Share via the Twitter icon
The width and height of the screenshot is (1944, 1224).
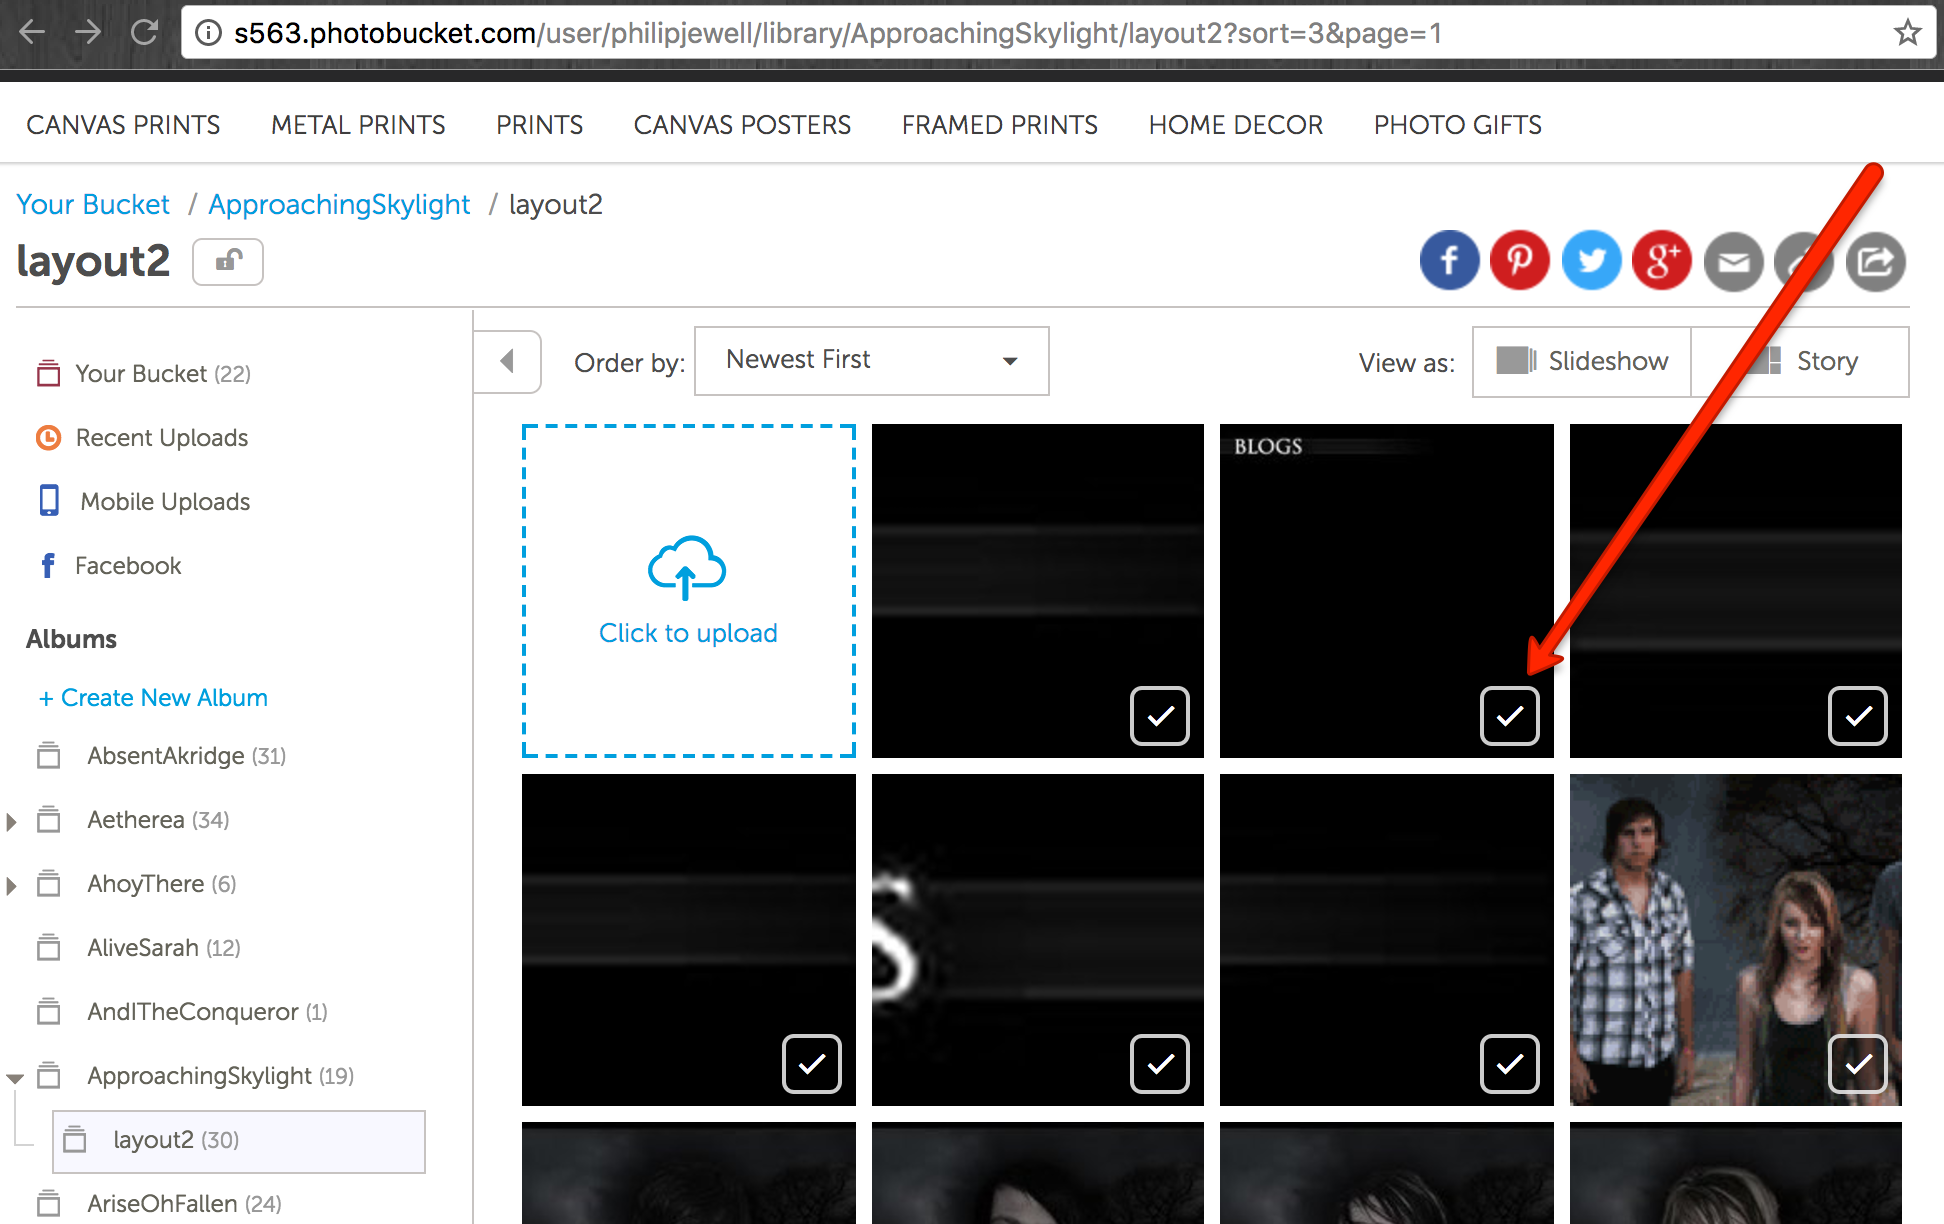(1591, 261)
